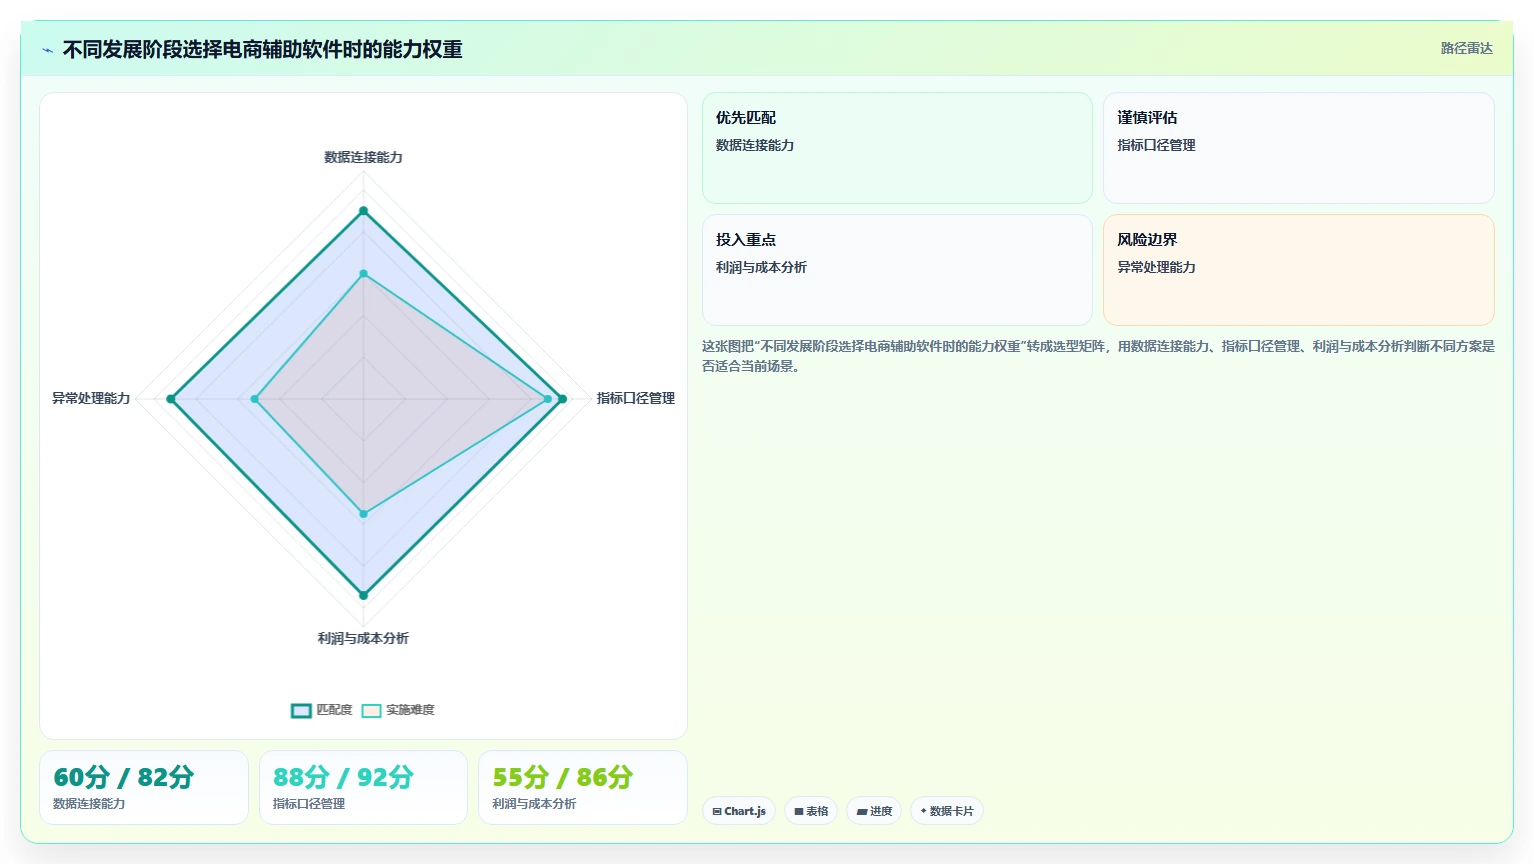1534x864 pixels.
Task: Click 实施难度 data point on 指标口径管理 axis
Action: tap(547, 399)
